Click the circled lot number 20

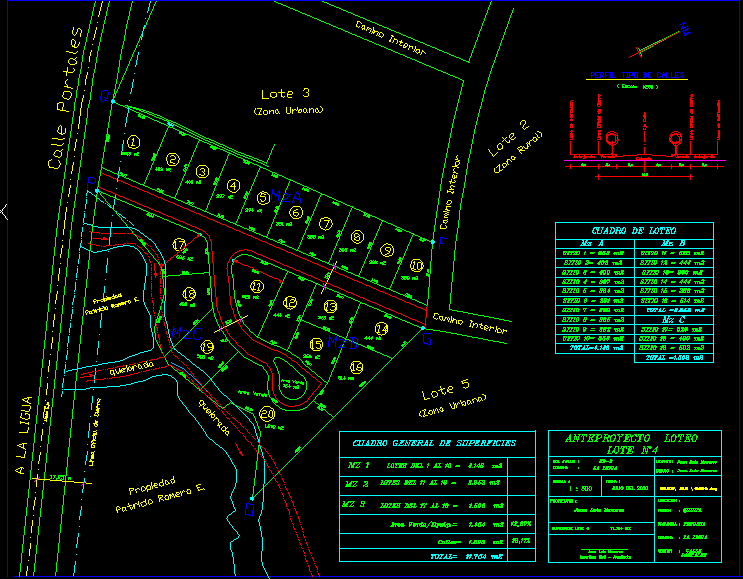coord(266,414)
